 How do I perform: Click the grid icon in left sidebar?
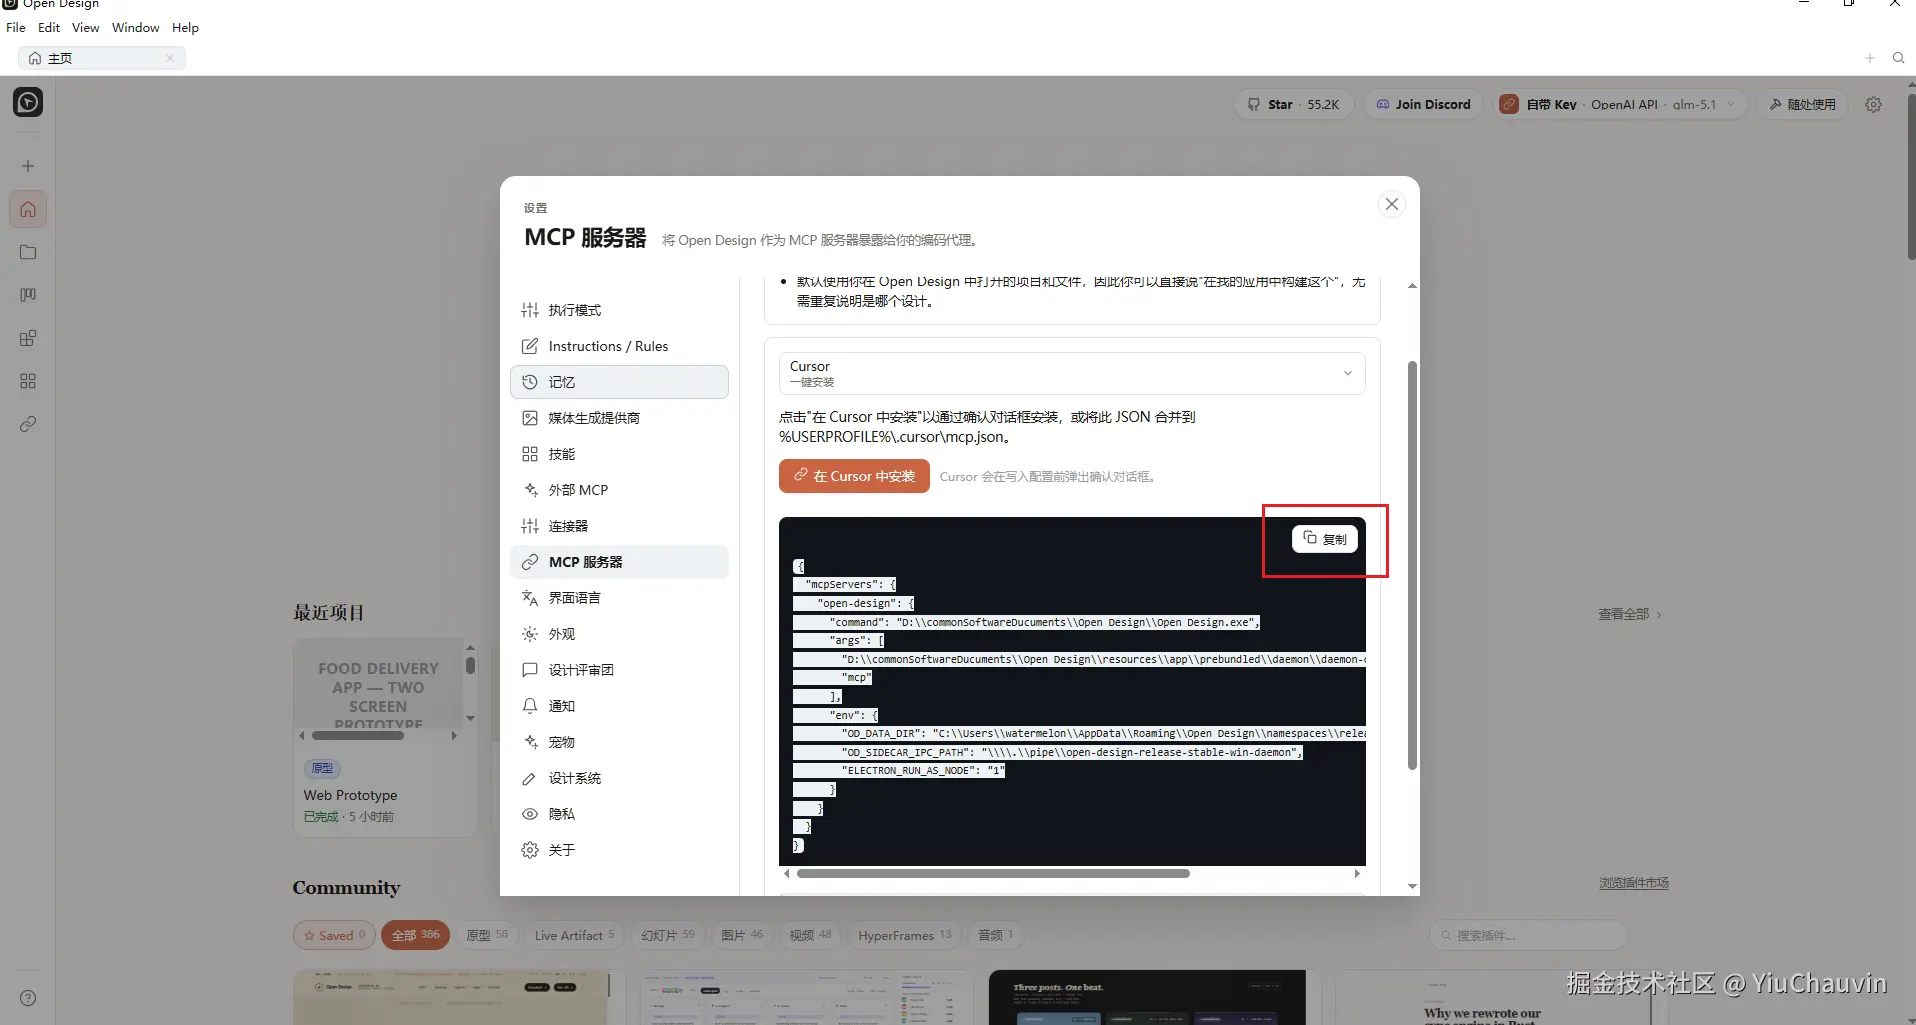point(28,381)
